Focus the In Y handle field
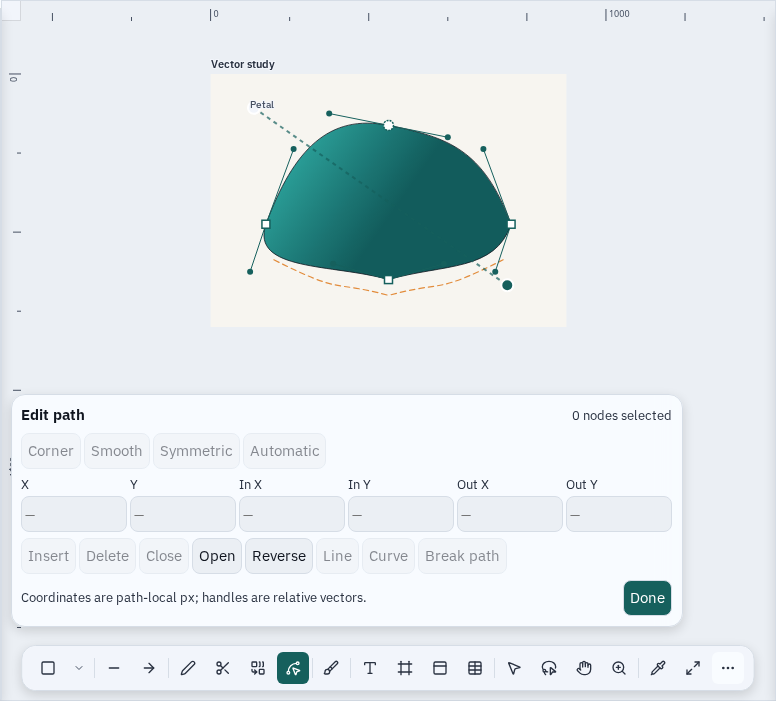776x701 pixels. point(401,514)
